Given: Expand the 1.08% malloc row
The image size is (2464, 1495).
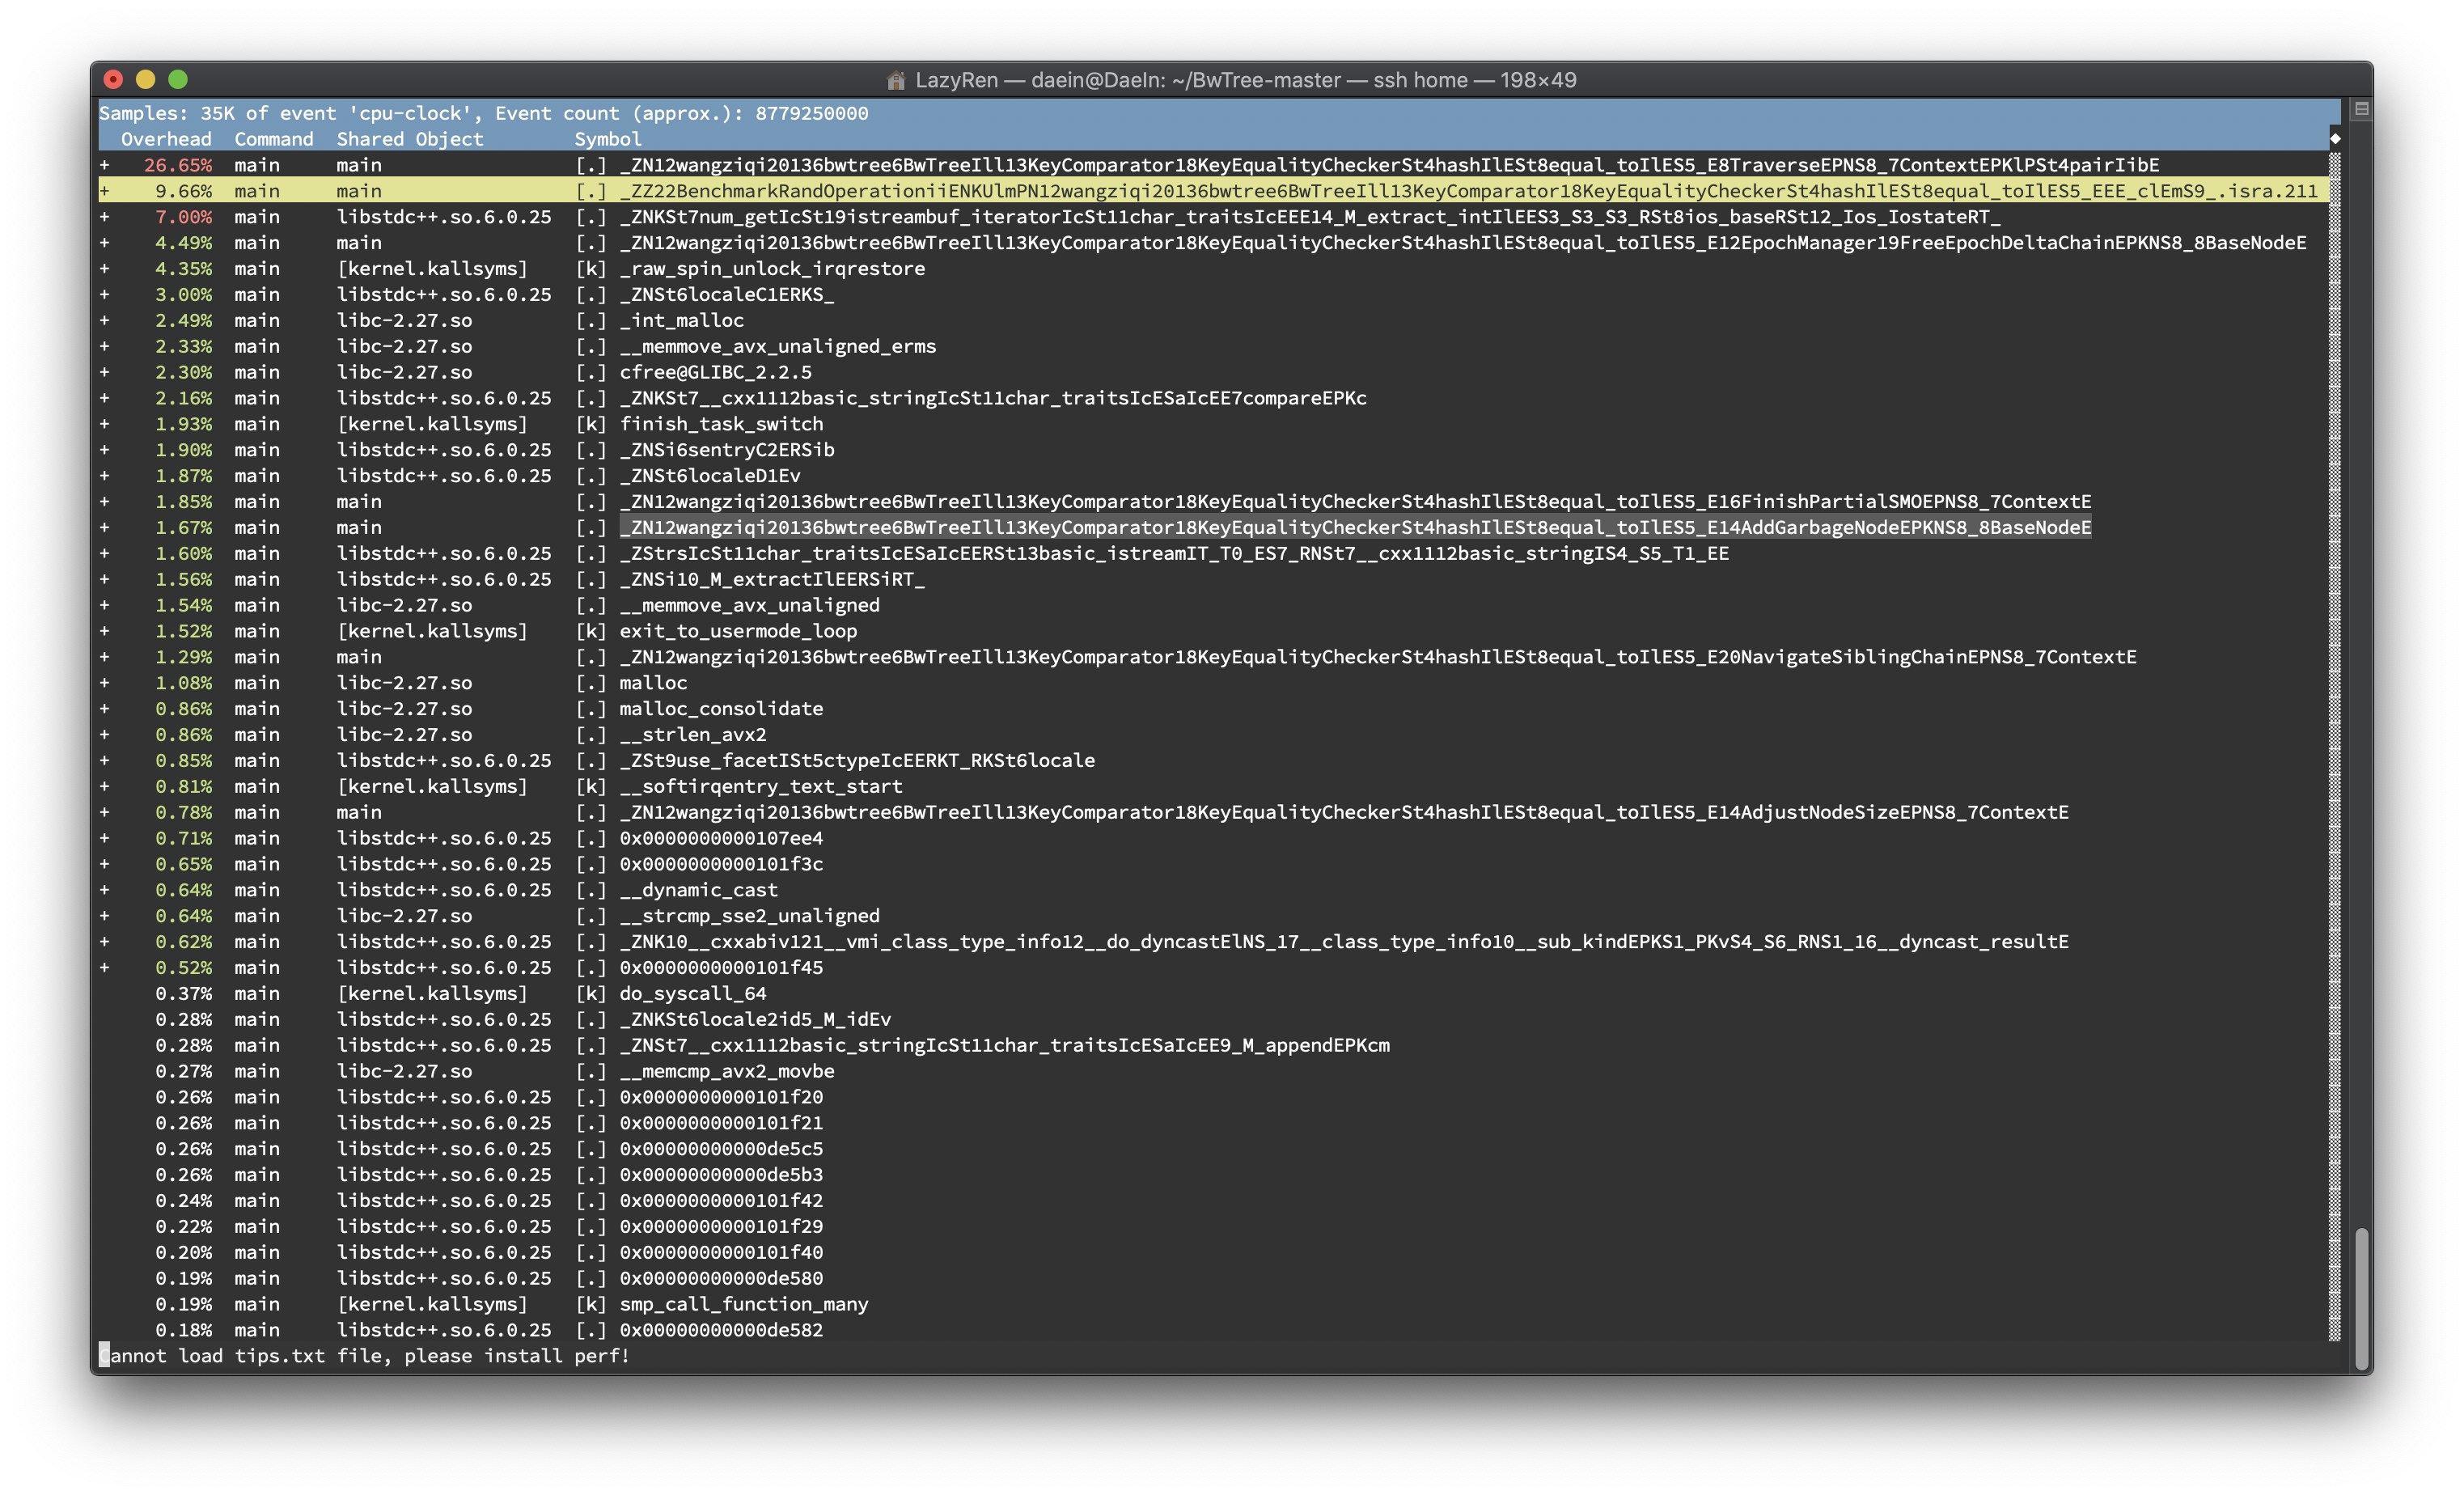Looking at the screenshot, I should pos(104,683).
